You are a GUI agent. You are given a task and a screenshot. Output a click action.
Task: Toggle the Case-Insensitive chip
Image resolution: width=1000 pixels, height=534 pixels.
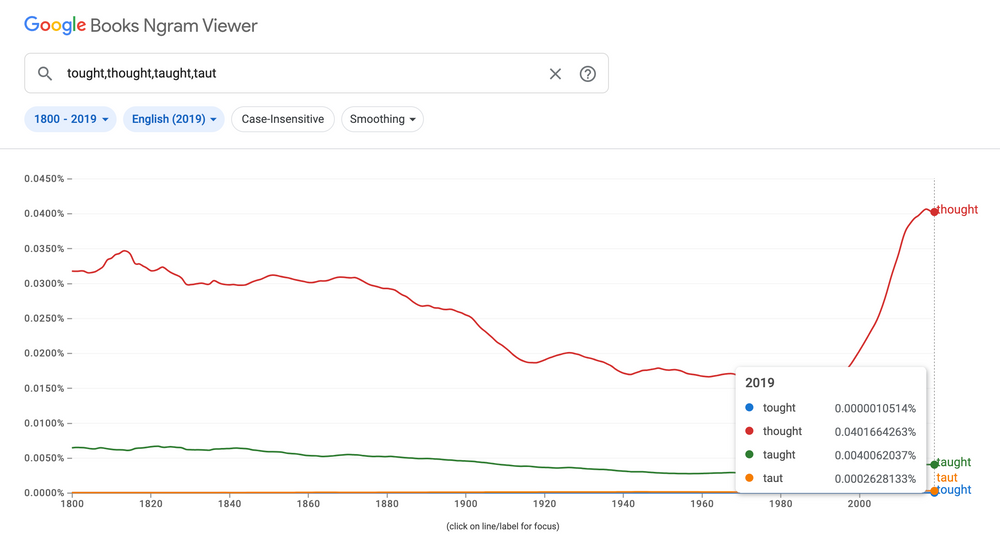283,119
